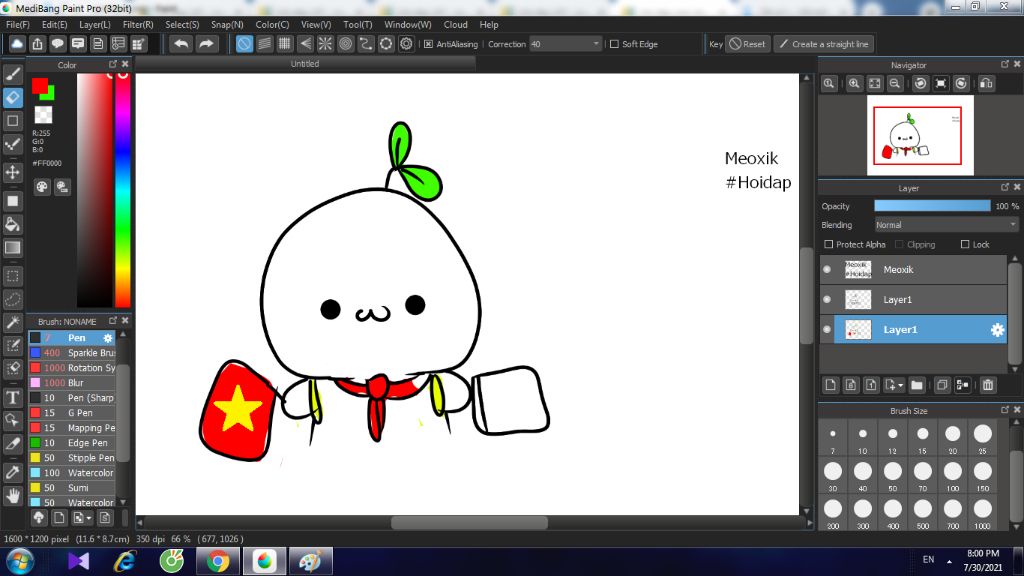Viewport: 1024px width, 576px height.
Task: Expand add-layer dropdown arrow in Layer panel
Action: tap(901, 385)
